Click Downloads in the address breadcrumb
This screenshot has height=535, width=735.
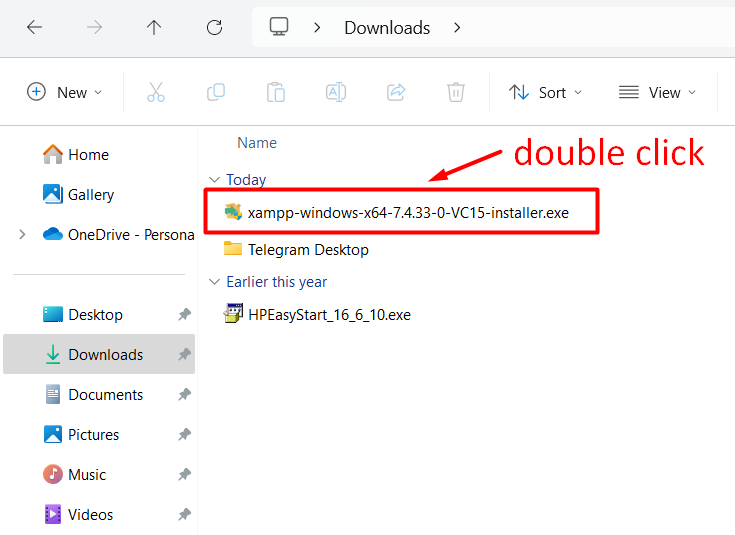point(387,28)
